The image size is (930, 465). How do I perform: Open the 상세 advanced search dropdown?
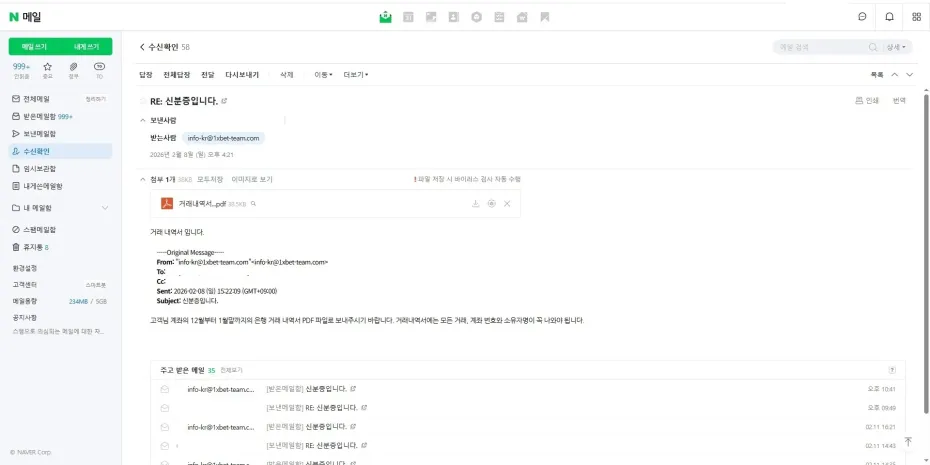point(897,47)
